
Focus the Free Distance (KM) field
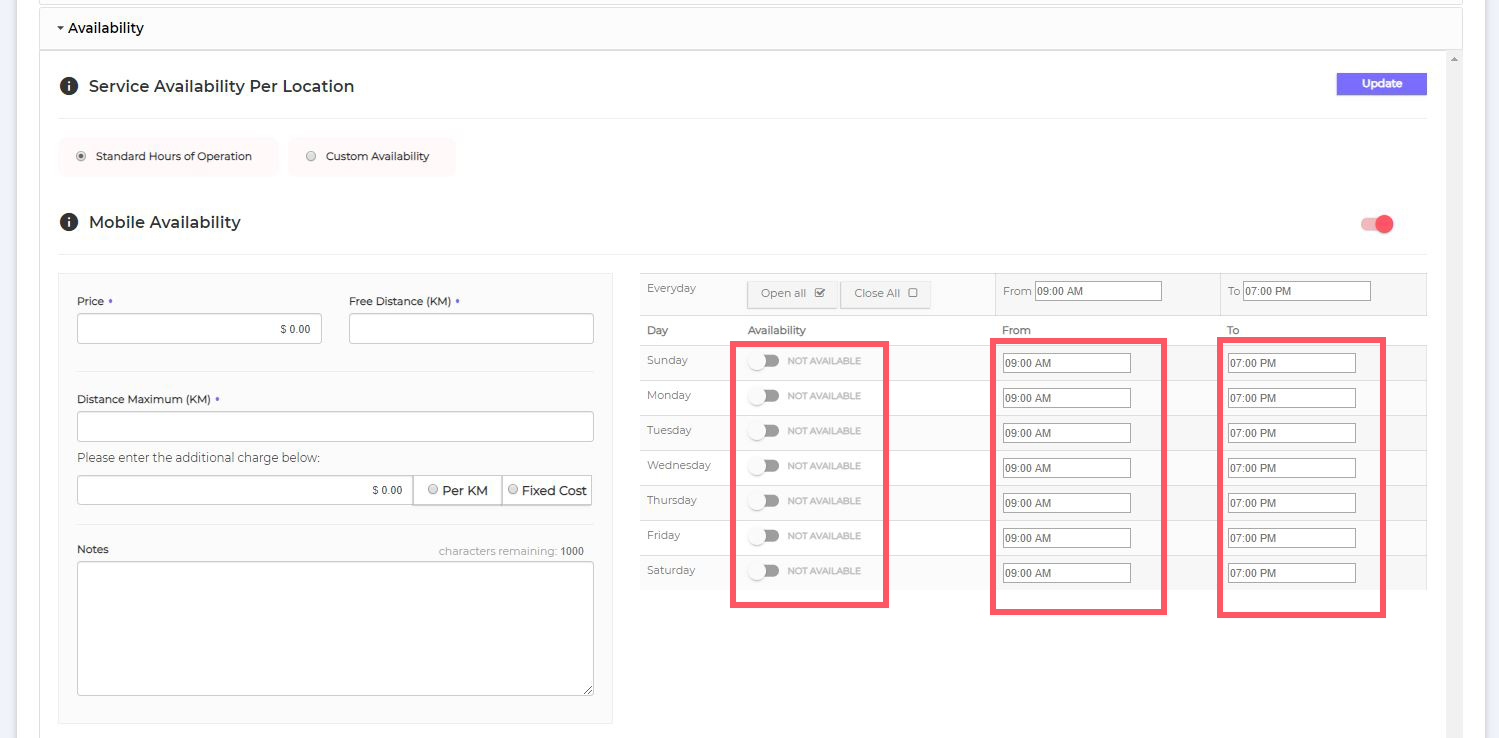click(x=471, y=329)
